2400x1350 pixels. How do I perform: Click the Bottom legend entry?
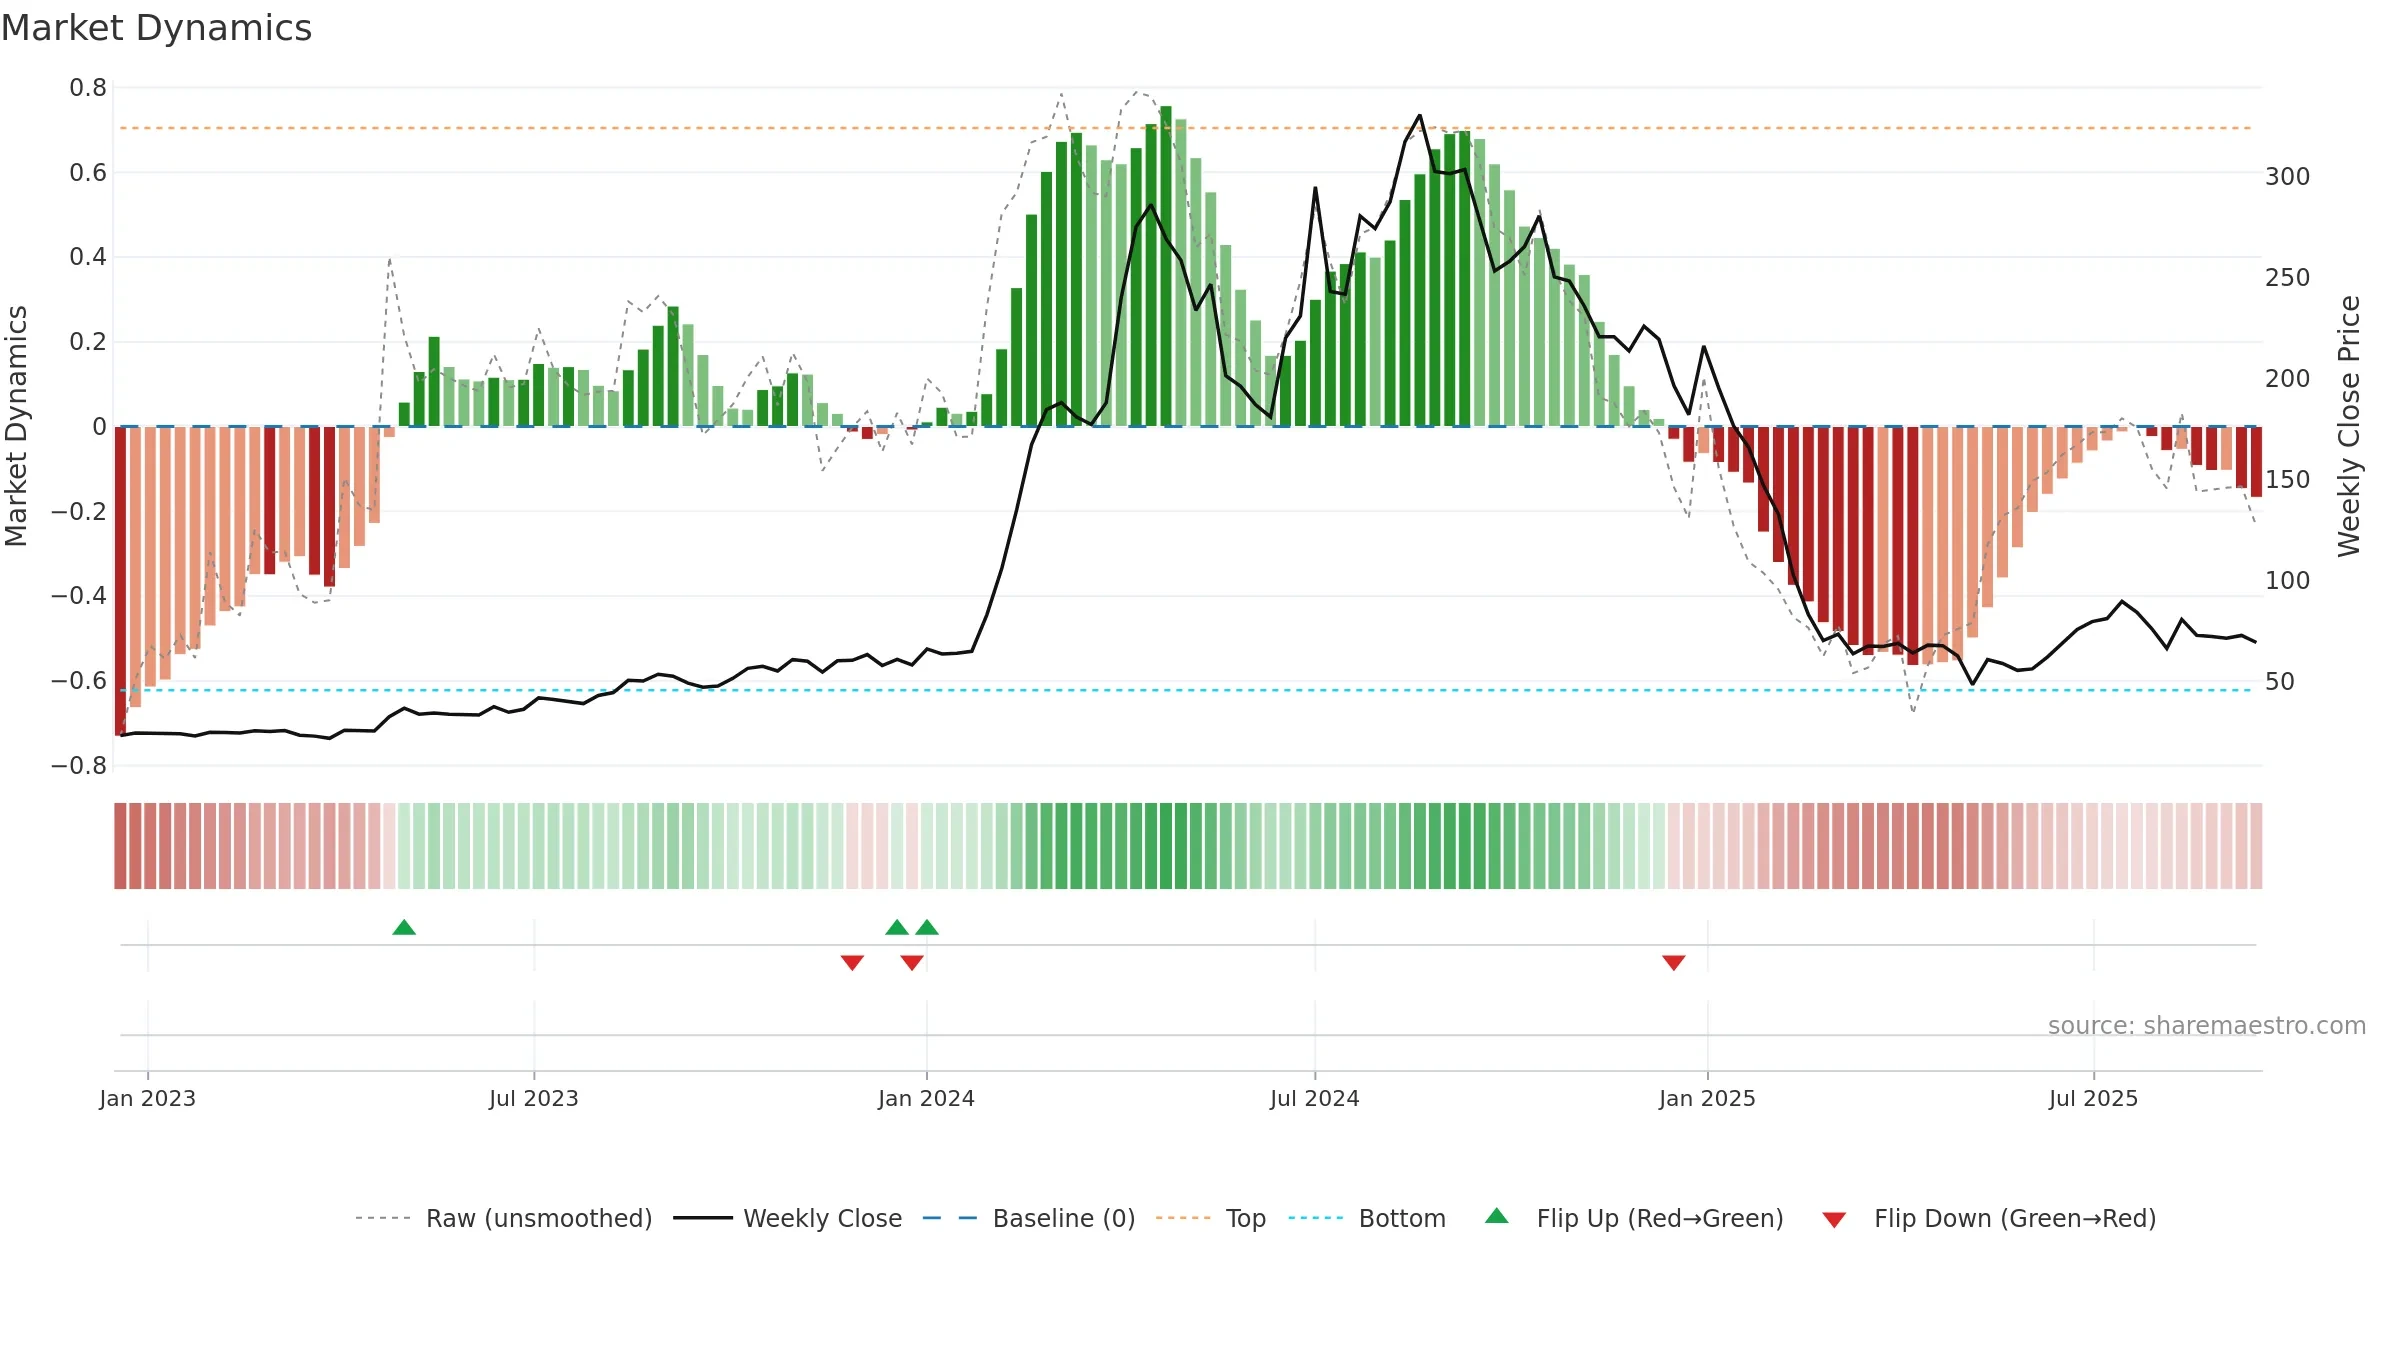pos(1367,1218)
